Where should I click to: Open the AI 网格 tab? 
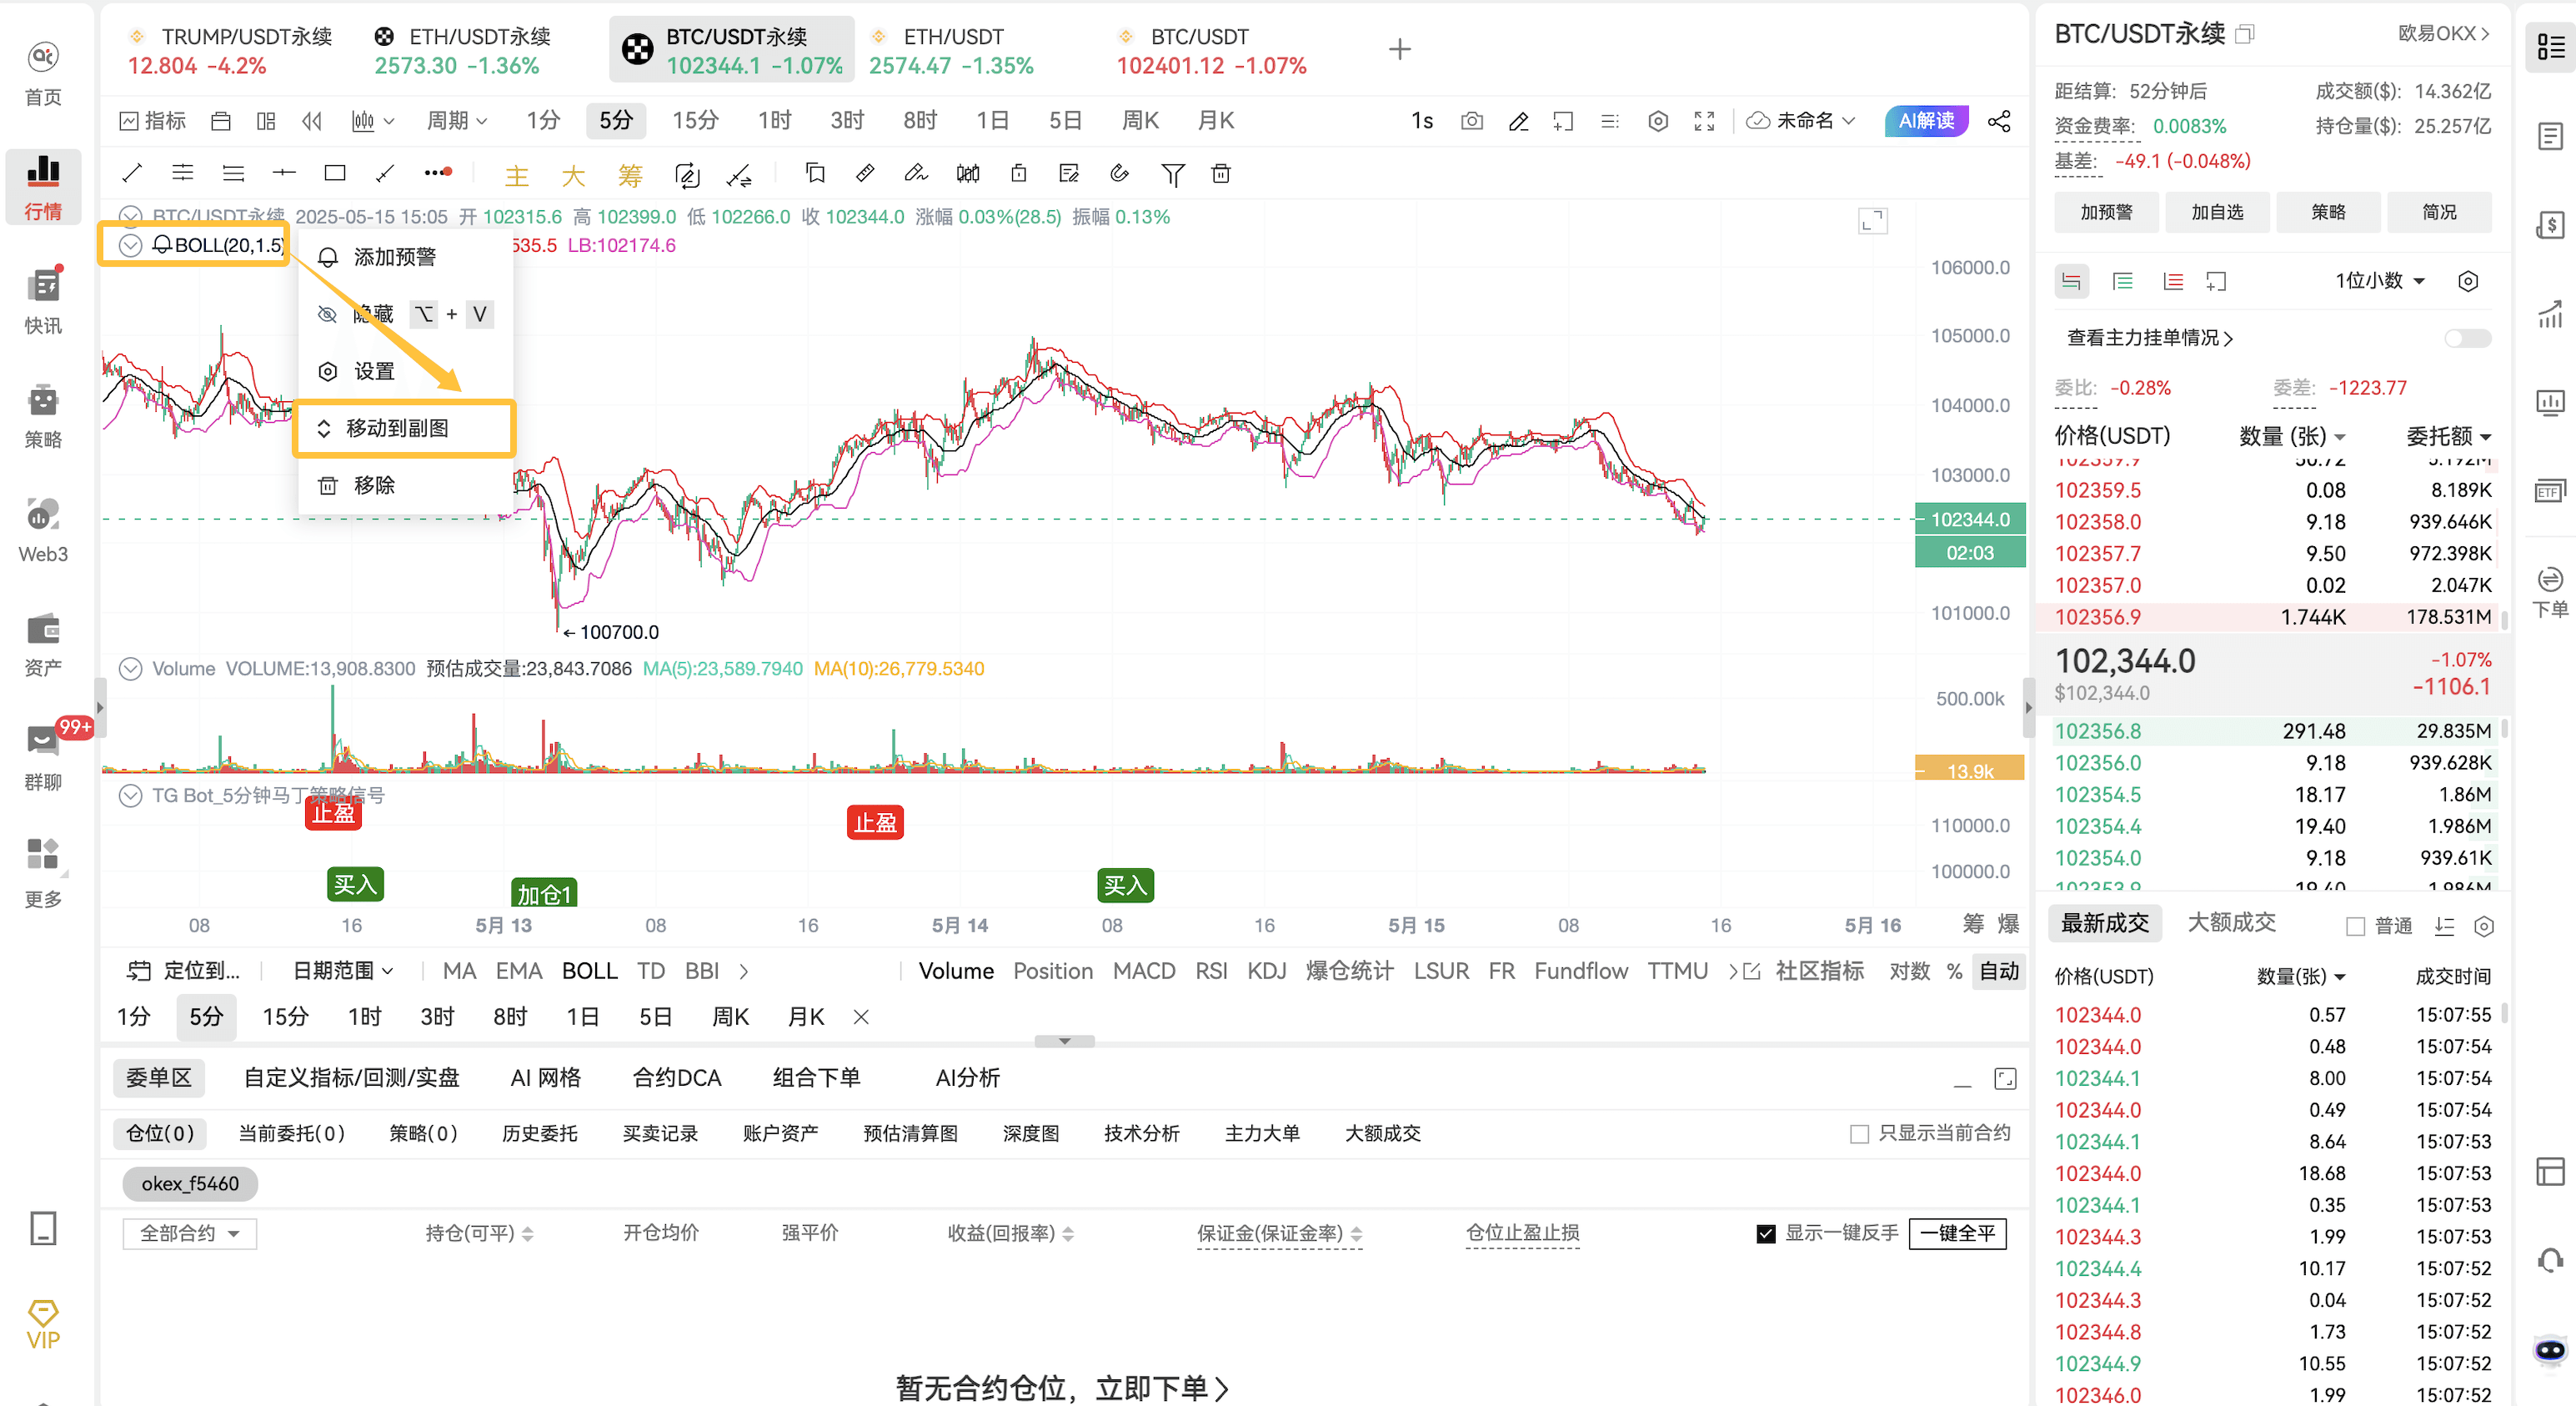click(x=545, y=1077)
